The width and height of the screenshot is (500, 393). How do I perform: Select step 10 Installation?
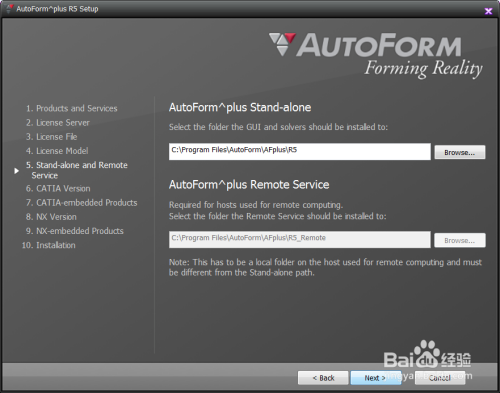pos(49,245)
